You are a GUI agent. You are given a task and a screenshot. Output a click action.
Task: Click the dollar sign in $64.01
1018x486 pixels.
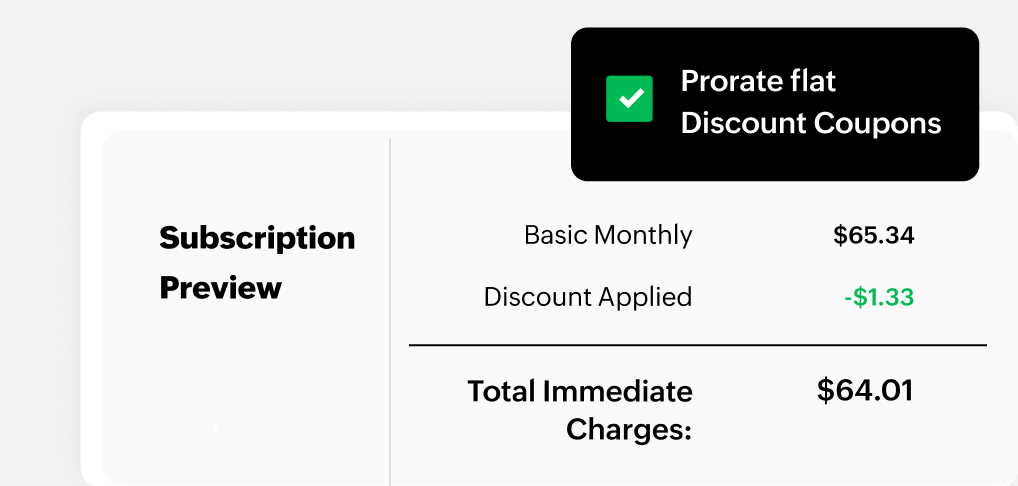point(826,390)
